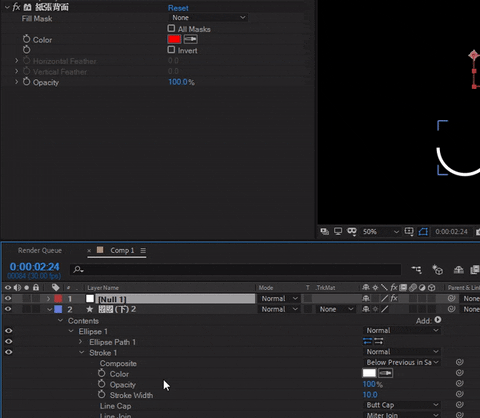Check the Invert checkbox
Image resolution: width=480 pixels, height=418 pixels.
pos(171,50)
